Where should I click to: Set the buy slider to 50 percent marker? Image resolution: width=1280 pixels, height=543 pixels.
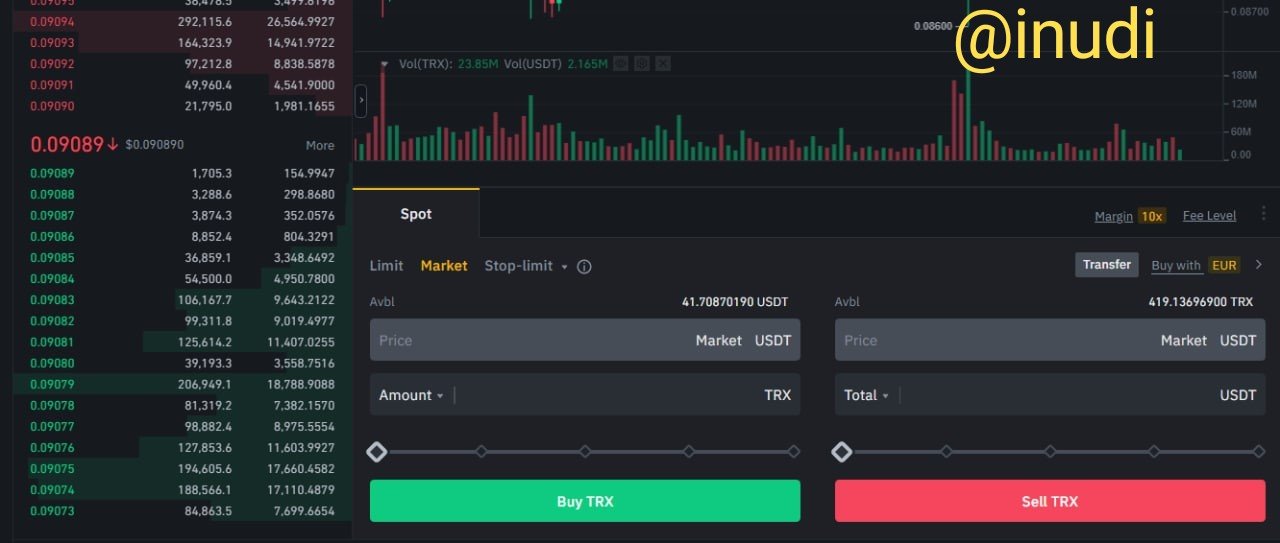click(585, 452)
